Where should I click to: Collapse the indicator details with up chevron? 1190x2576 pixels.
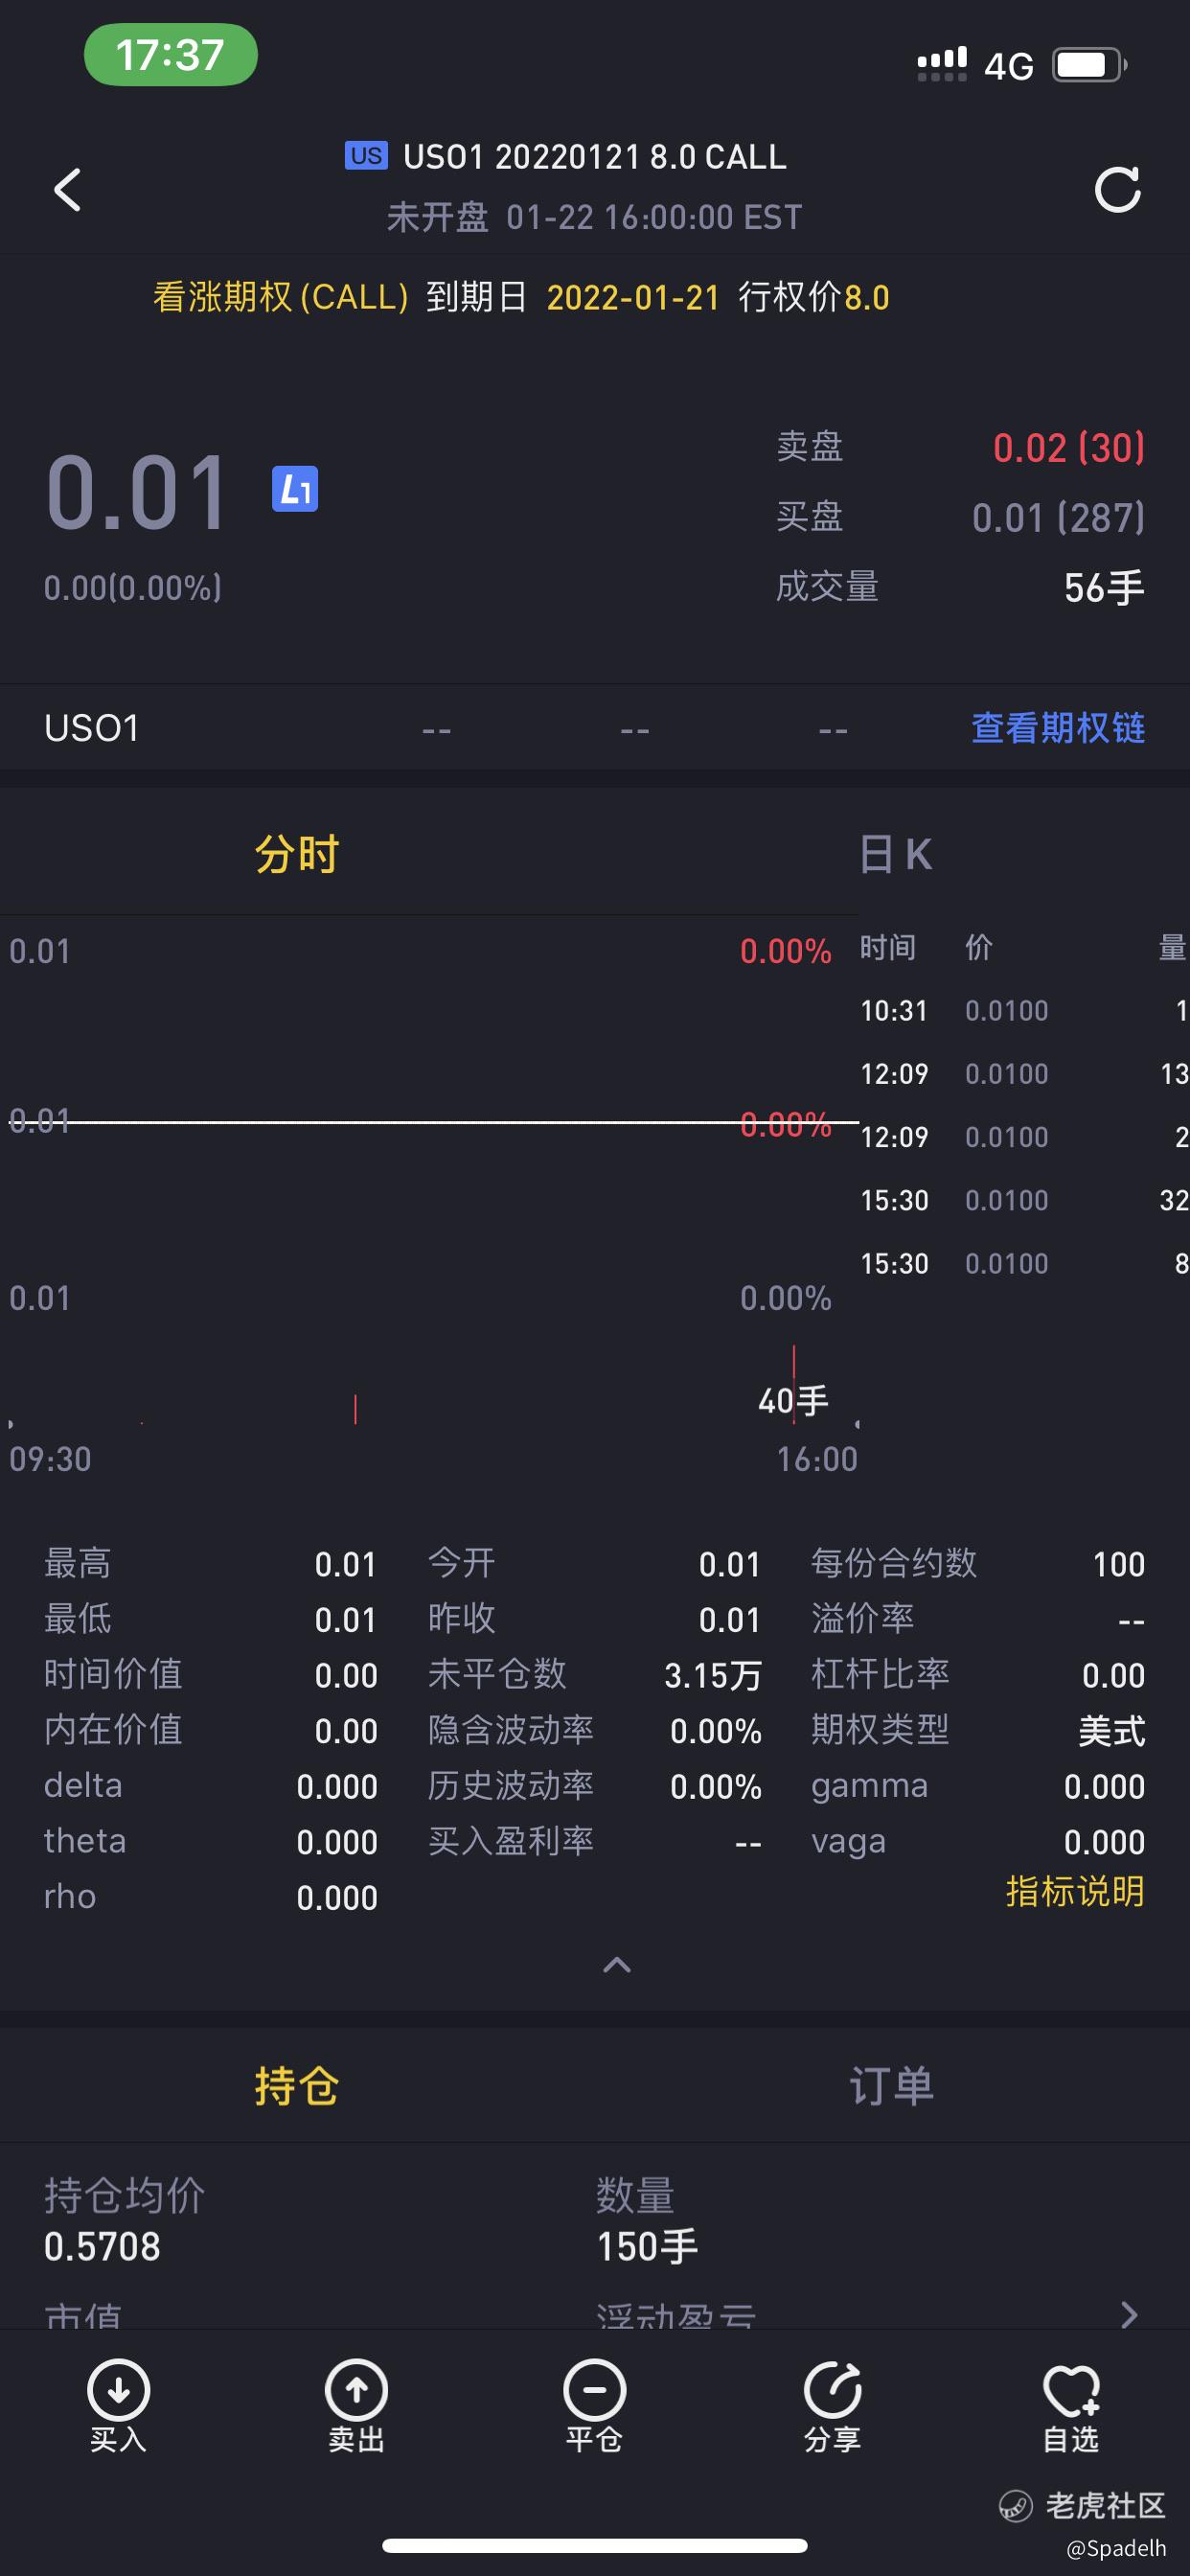pos(617,1965)
